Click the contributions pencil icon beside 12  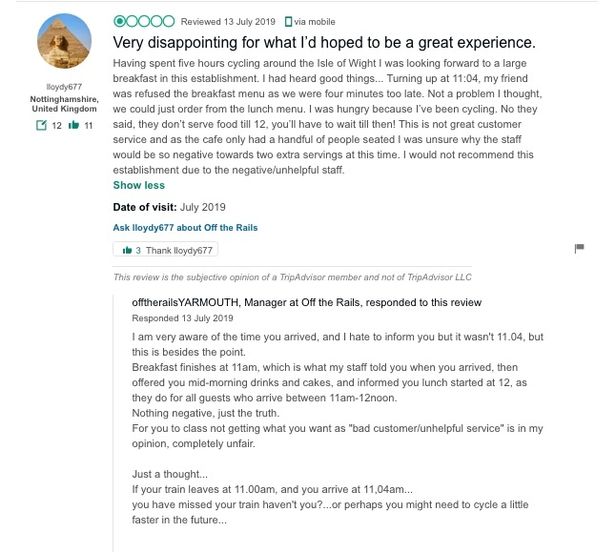[x=42, y=126]
